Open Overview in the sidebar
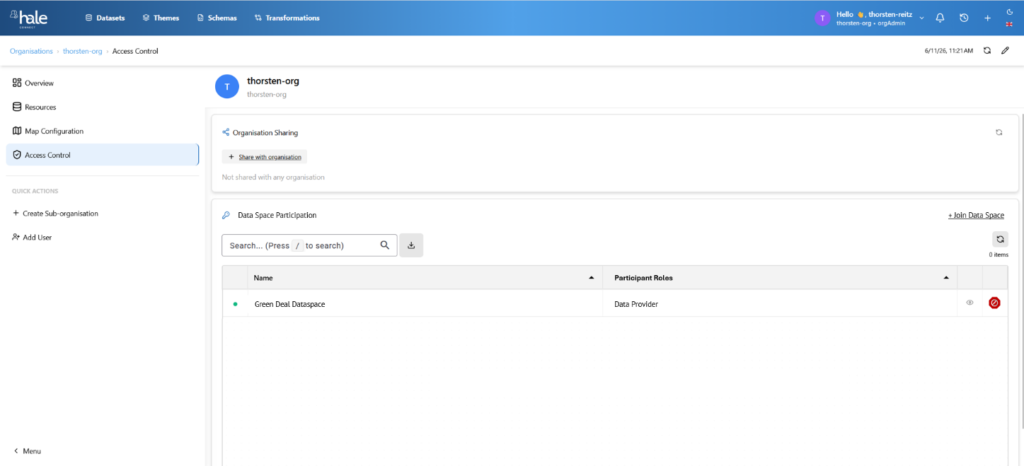 pyautogui.click(x=103, y=83)
